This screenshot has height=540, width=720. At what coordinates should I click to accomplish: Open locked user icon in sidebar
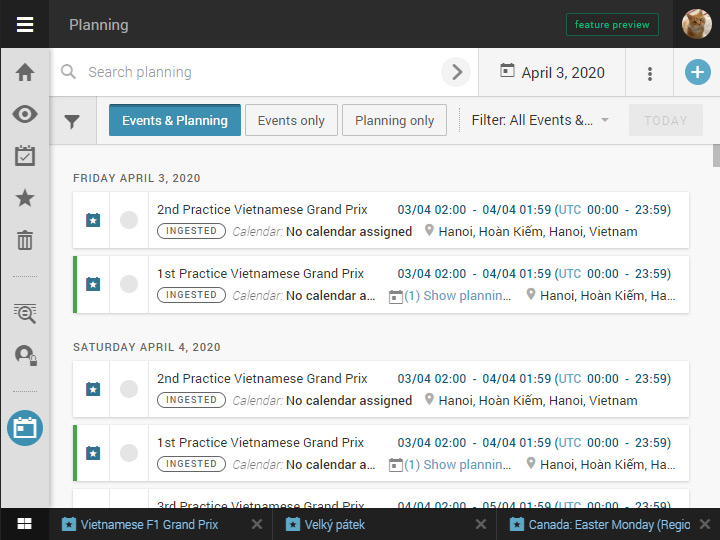point(26,355)
